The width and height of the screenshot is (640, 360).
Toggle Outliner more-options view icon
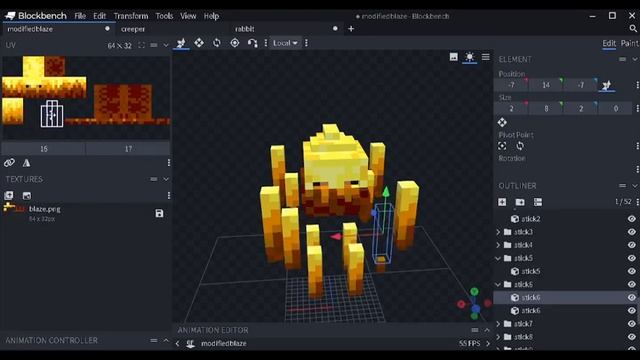[x=538, y=202]
